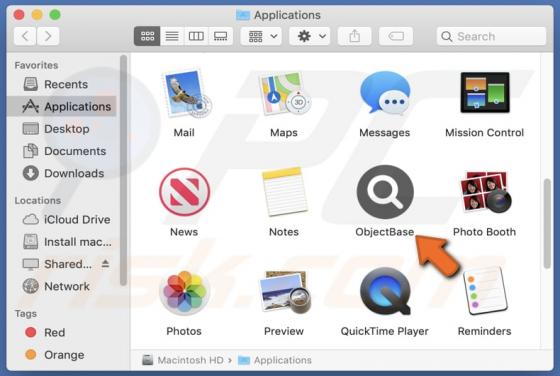Click Macintosh HD in the path bar
The image size is (560, 376).
182,360
